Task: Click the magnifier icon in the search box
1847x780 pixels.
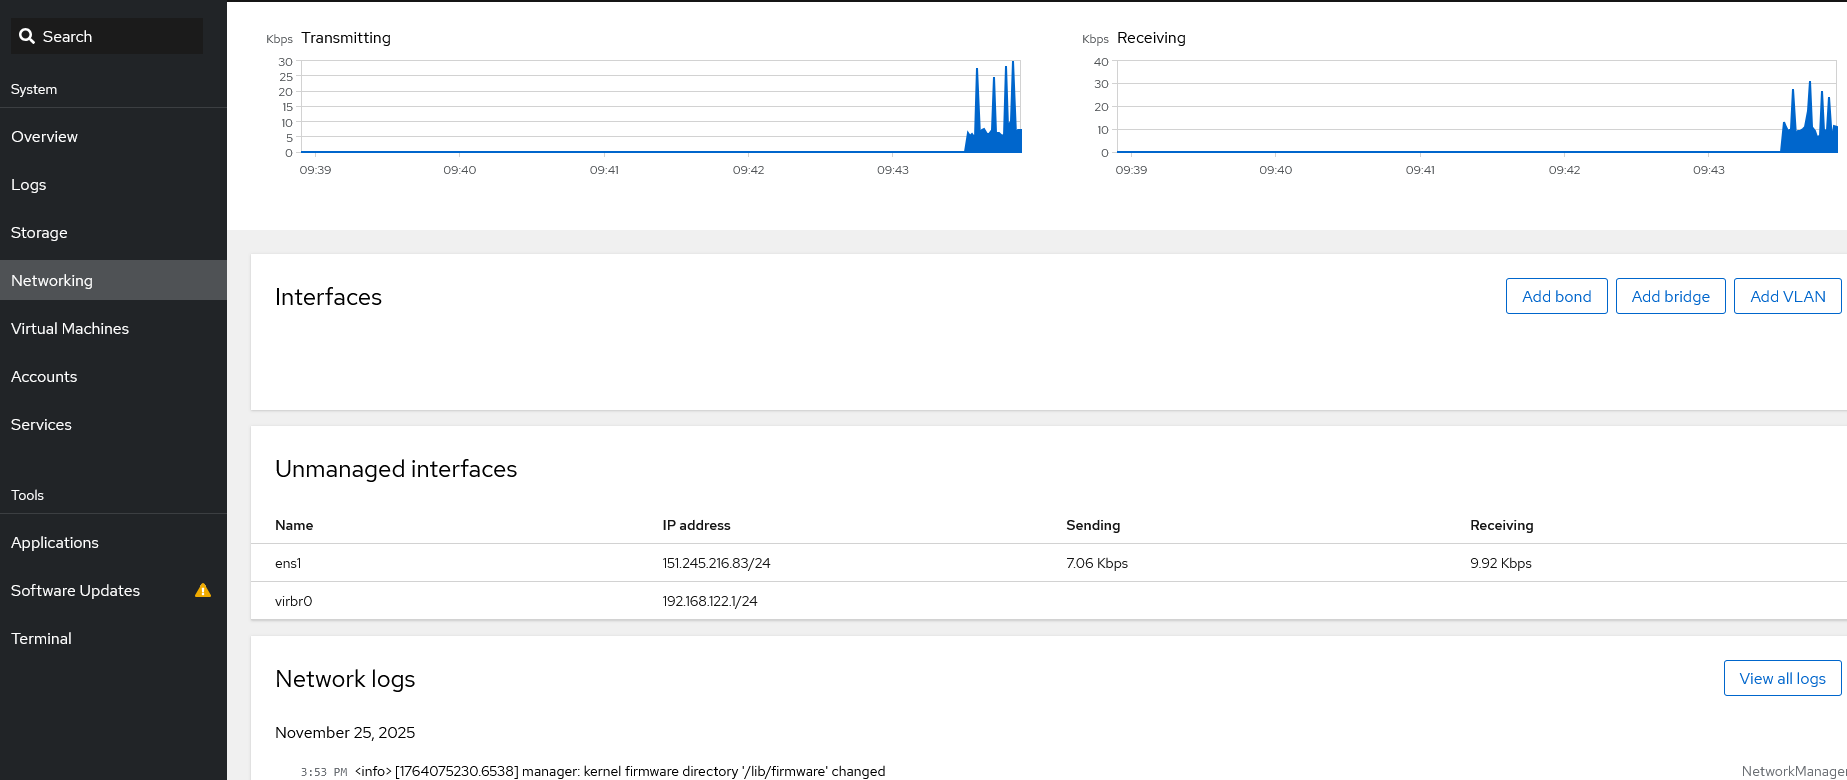Action: pos(27,36)
